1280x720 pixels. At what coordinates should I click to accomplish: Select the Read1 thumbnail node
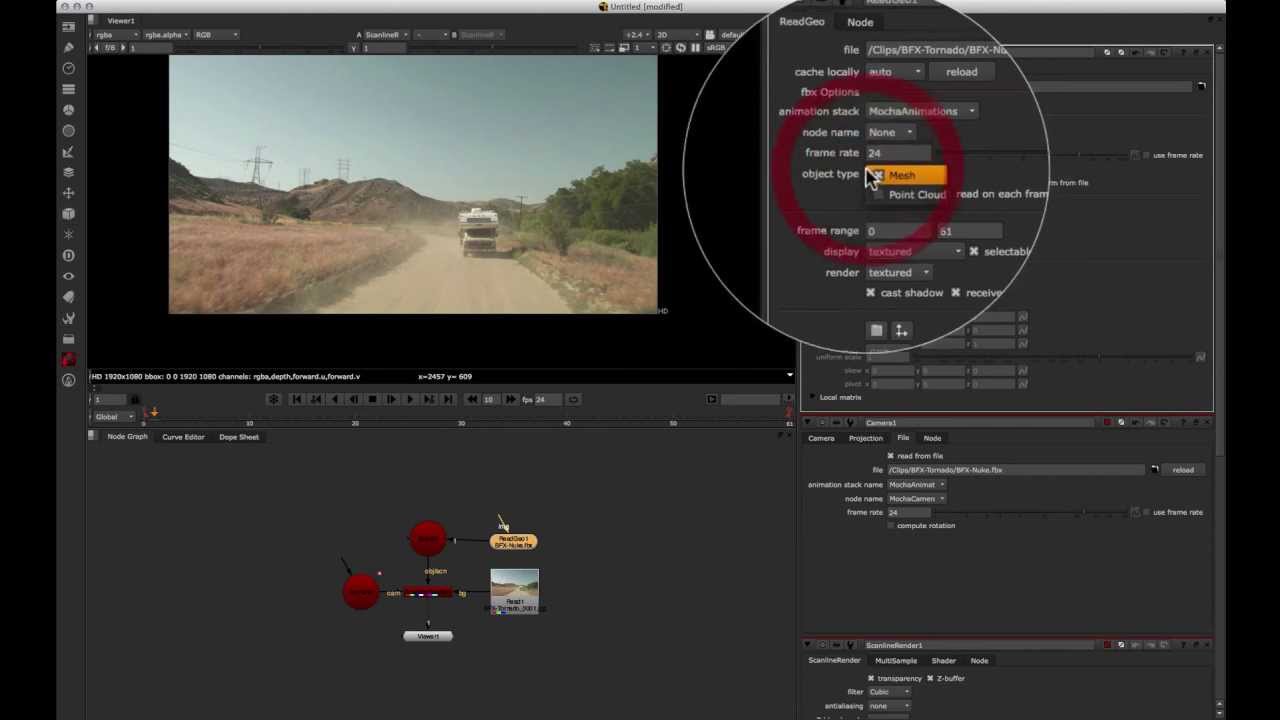(x=515, y=590)
